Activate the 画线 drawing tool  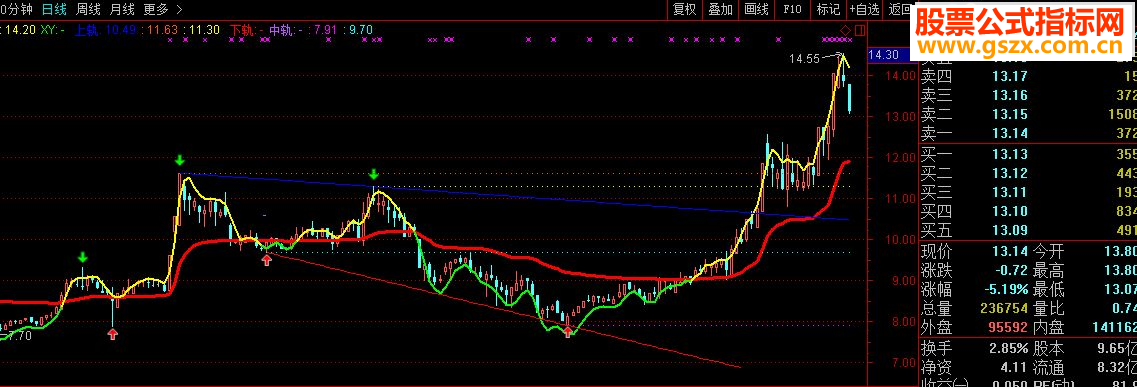click(756, 9)
